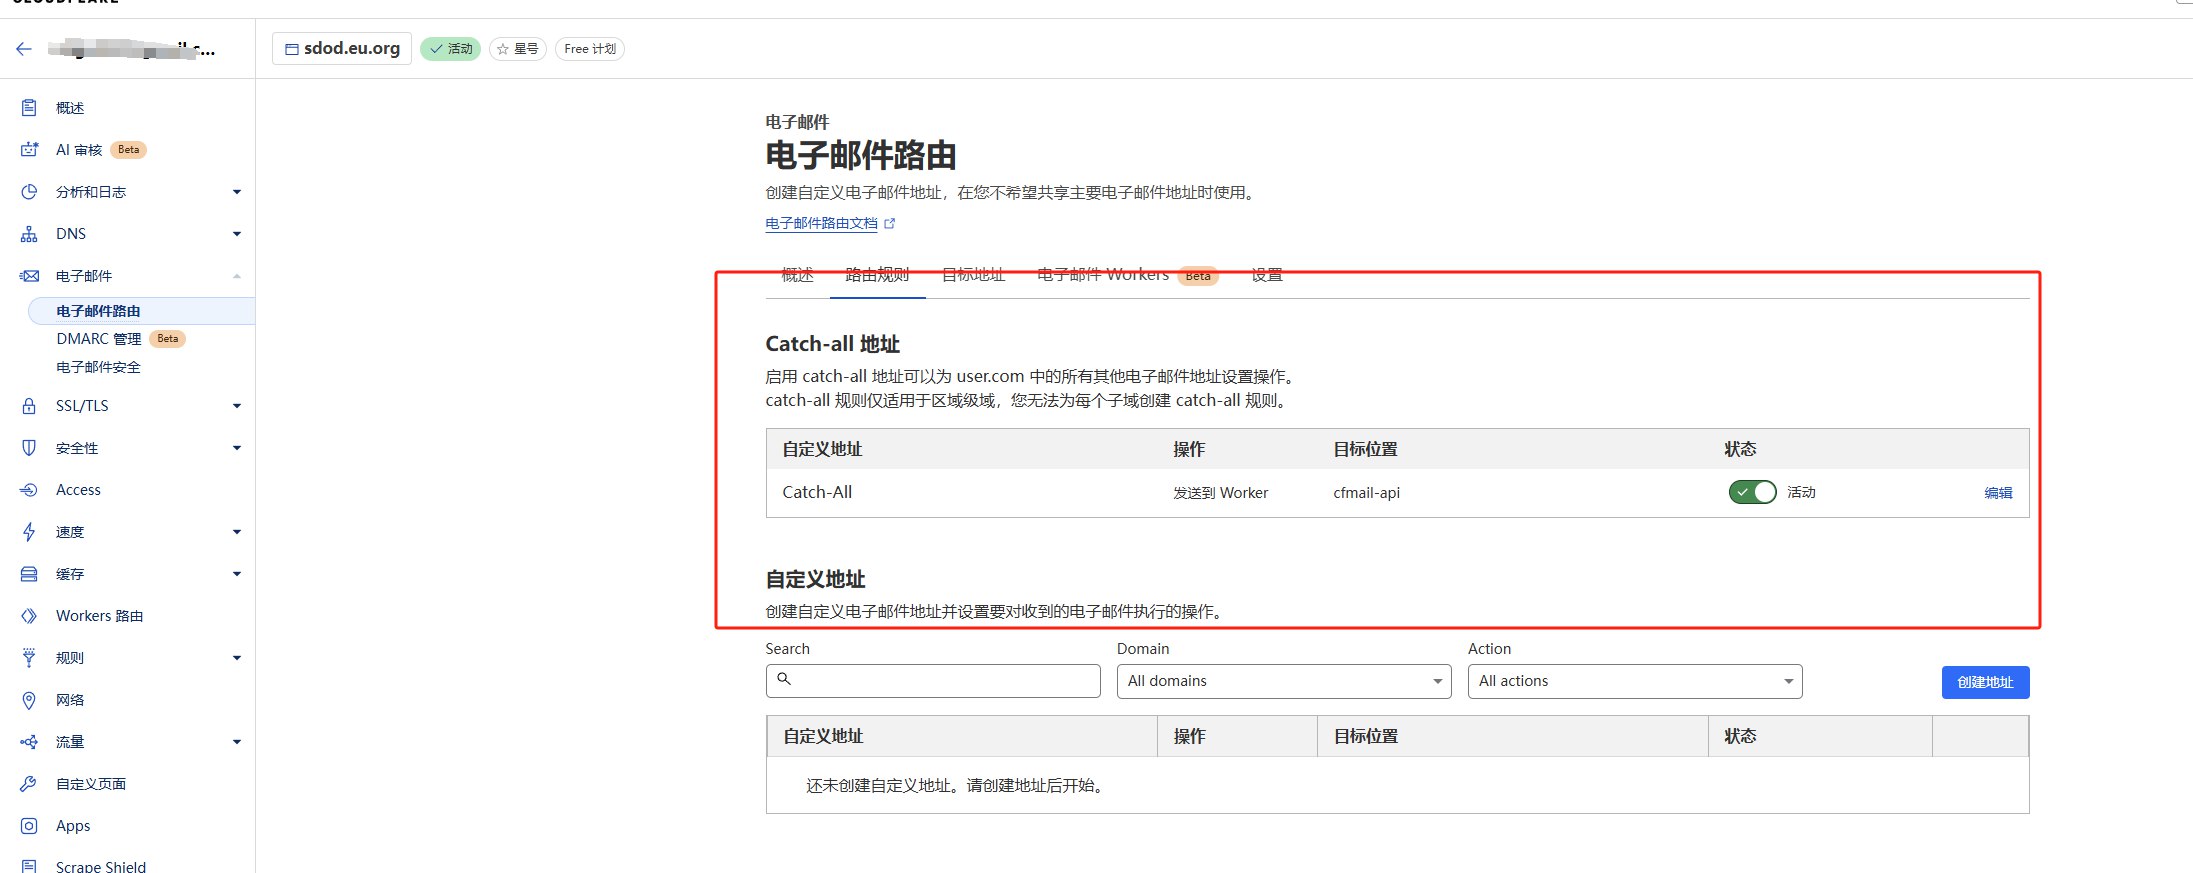
Task: Open 电子邮件路由 in sidebar
Action: tap(142, 311)
